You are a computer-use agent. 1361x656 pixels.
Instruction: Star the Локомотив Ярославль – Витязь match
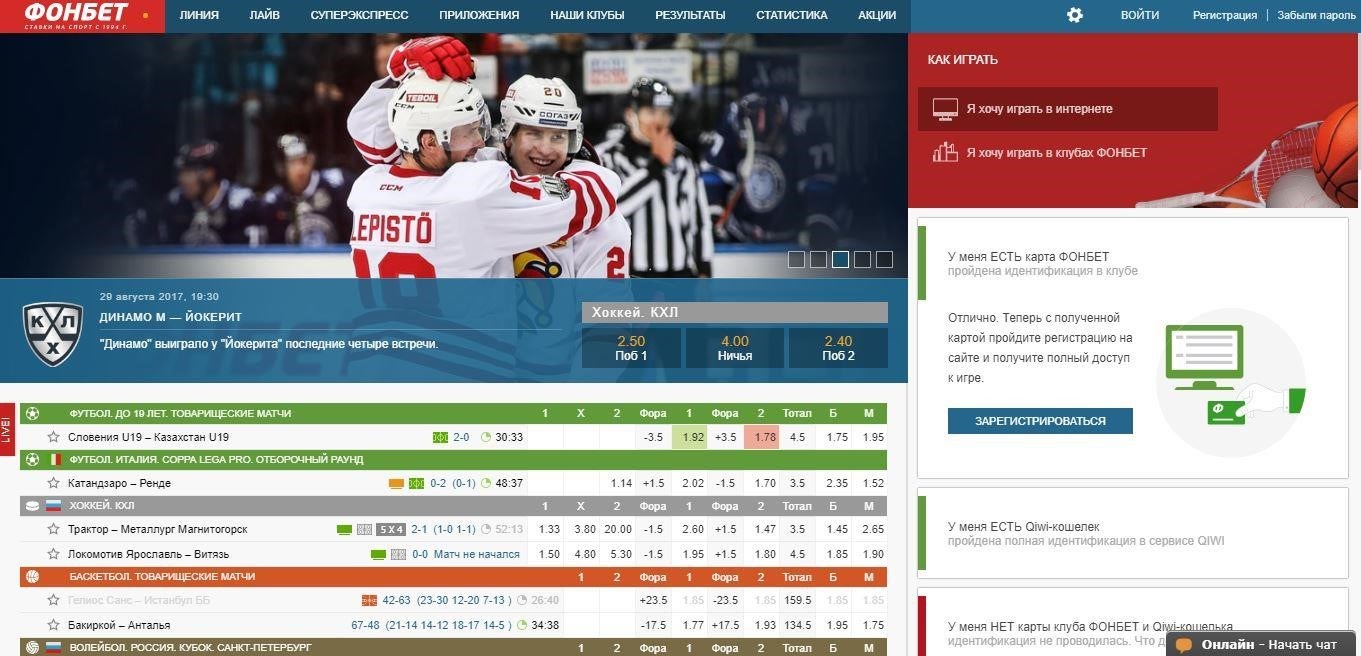tap(53, 554)
